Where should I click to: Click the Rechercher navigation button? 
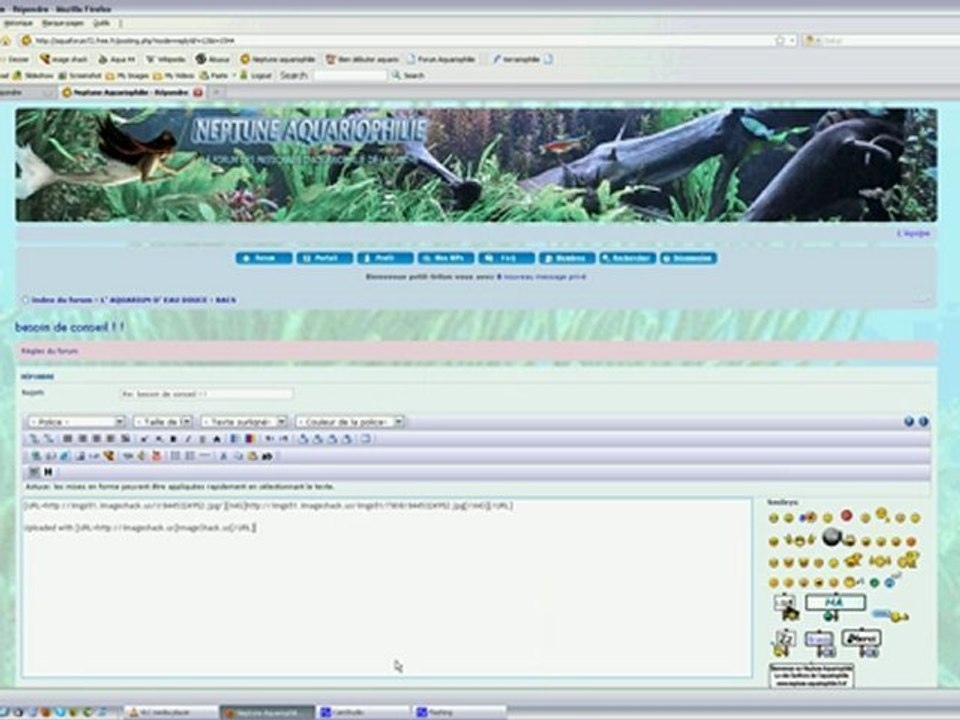[628, 258]
